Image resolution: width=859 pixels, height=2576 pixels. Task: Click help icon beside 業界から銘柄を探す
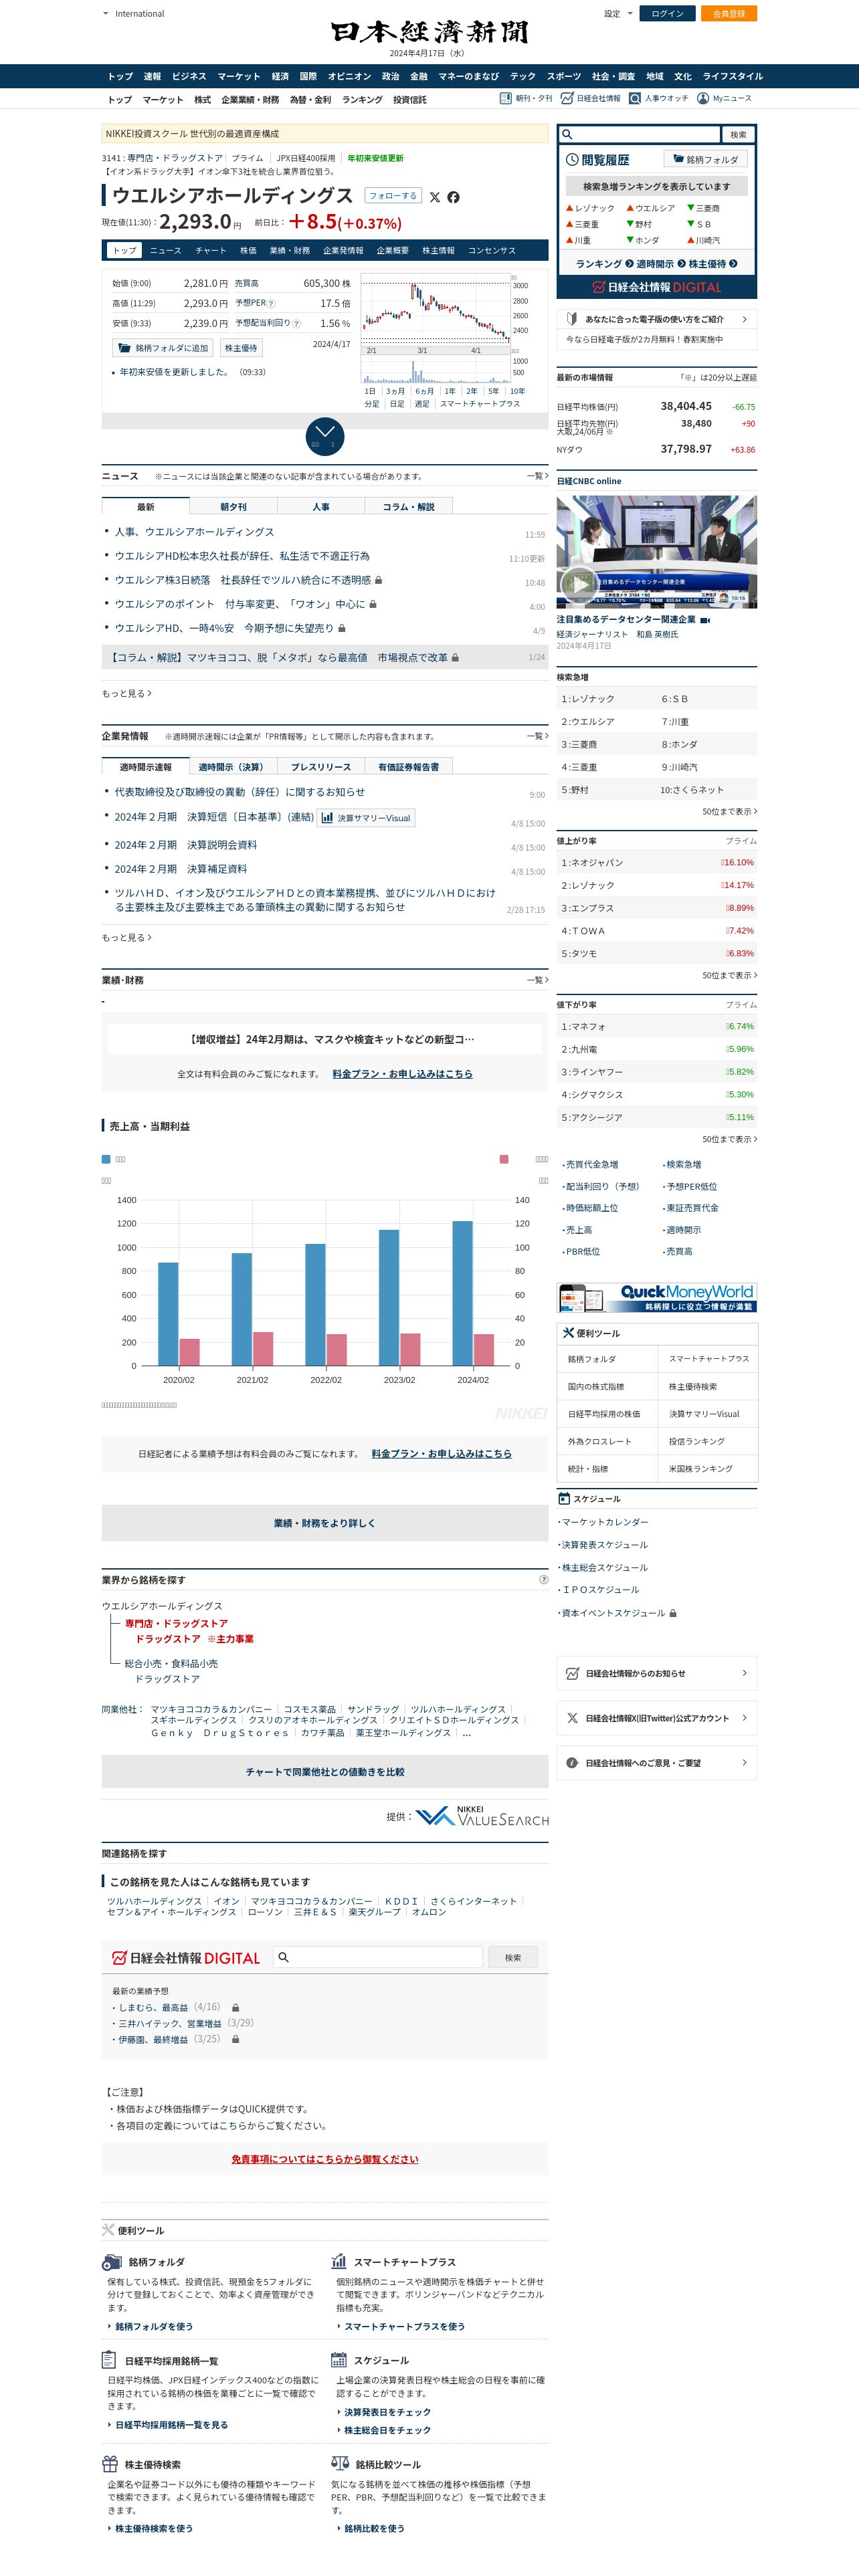tap(544, 1580)
